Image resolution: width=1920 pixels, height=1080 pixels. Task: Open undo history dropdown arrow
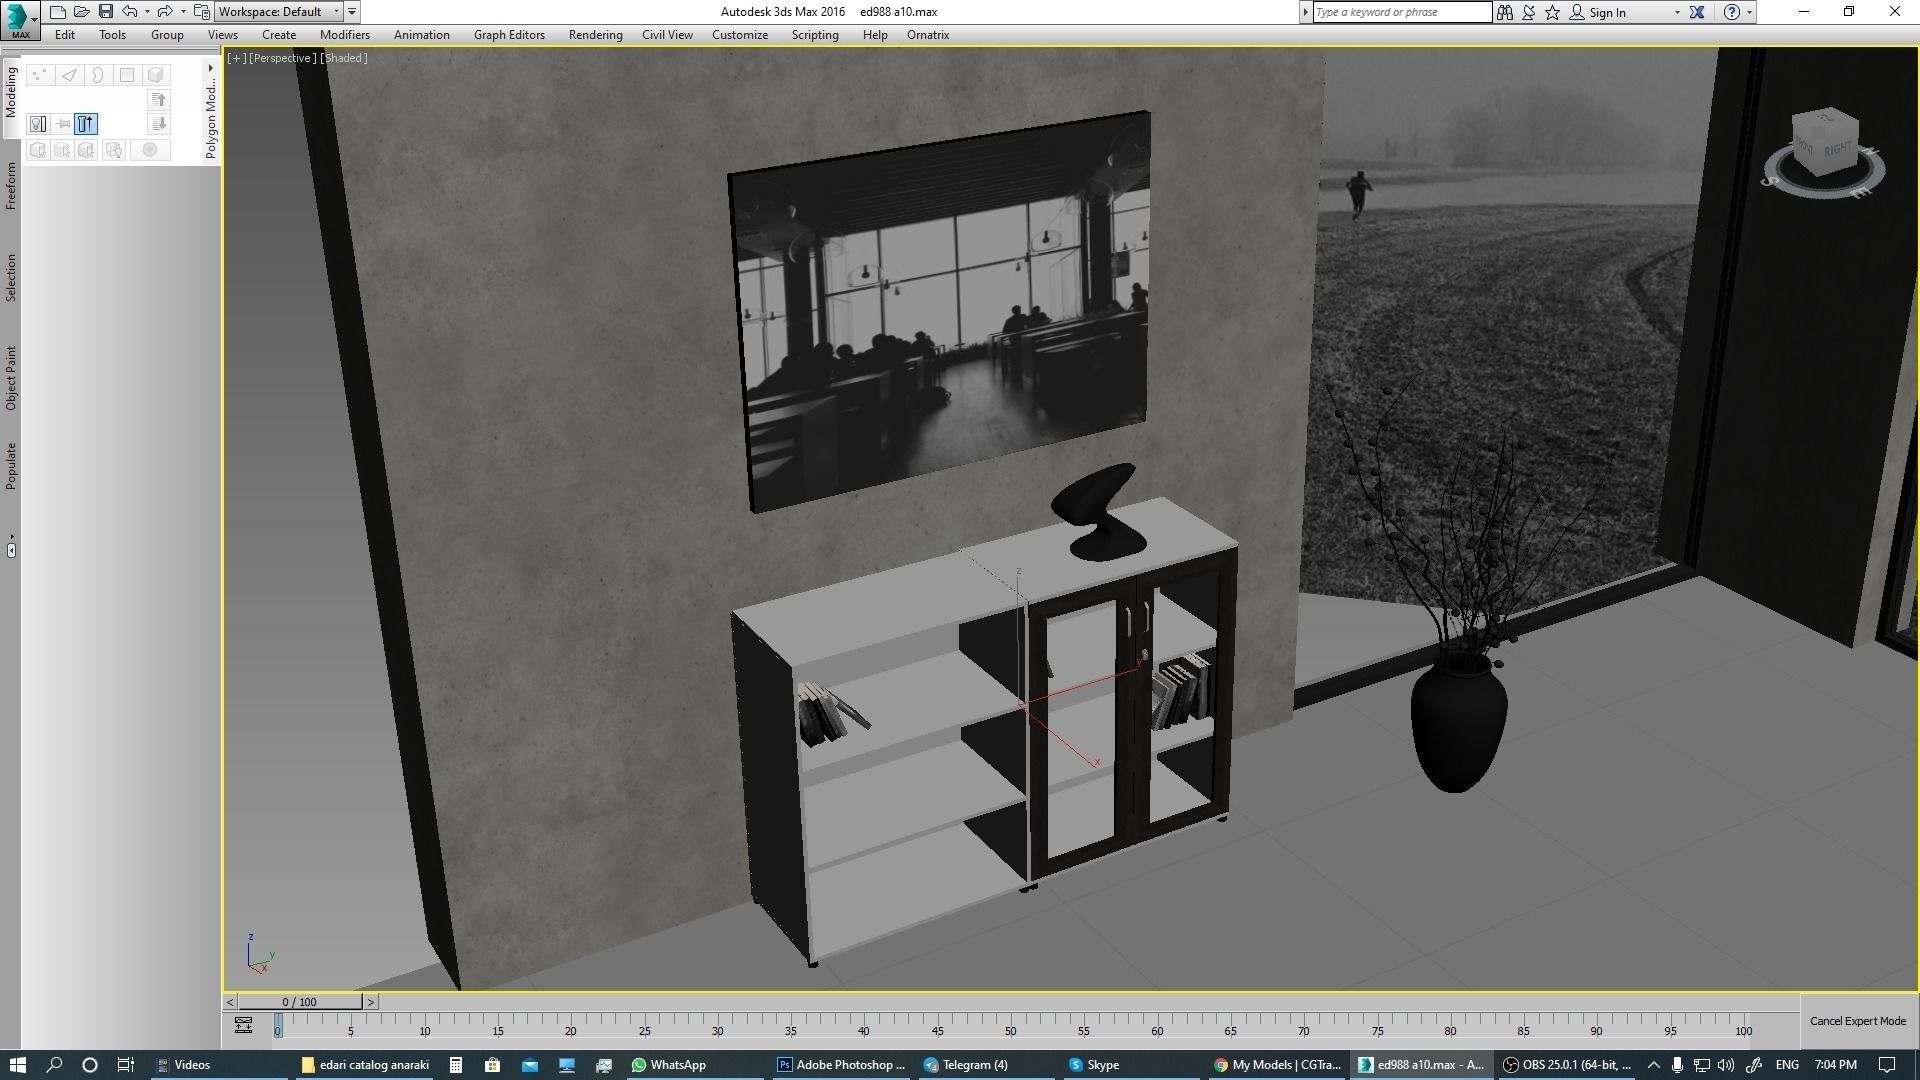click(147, 12)
